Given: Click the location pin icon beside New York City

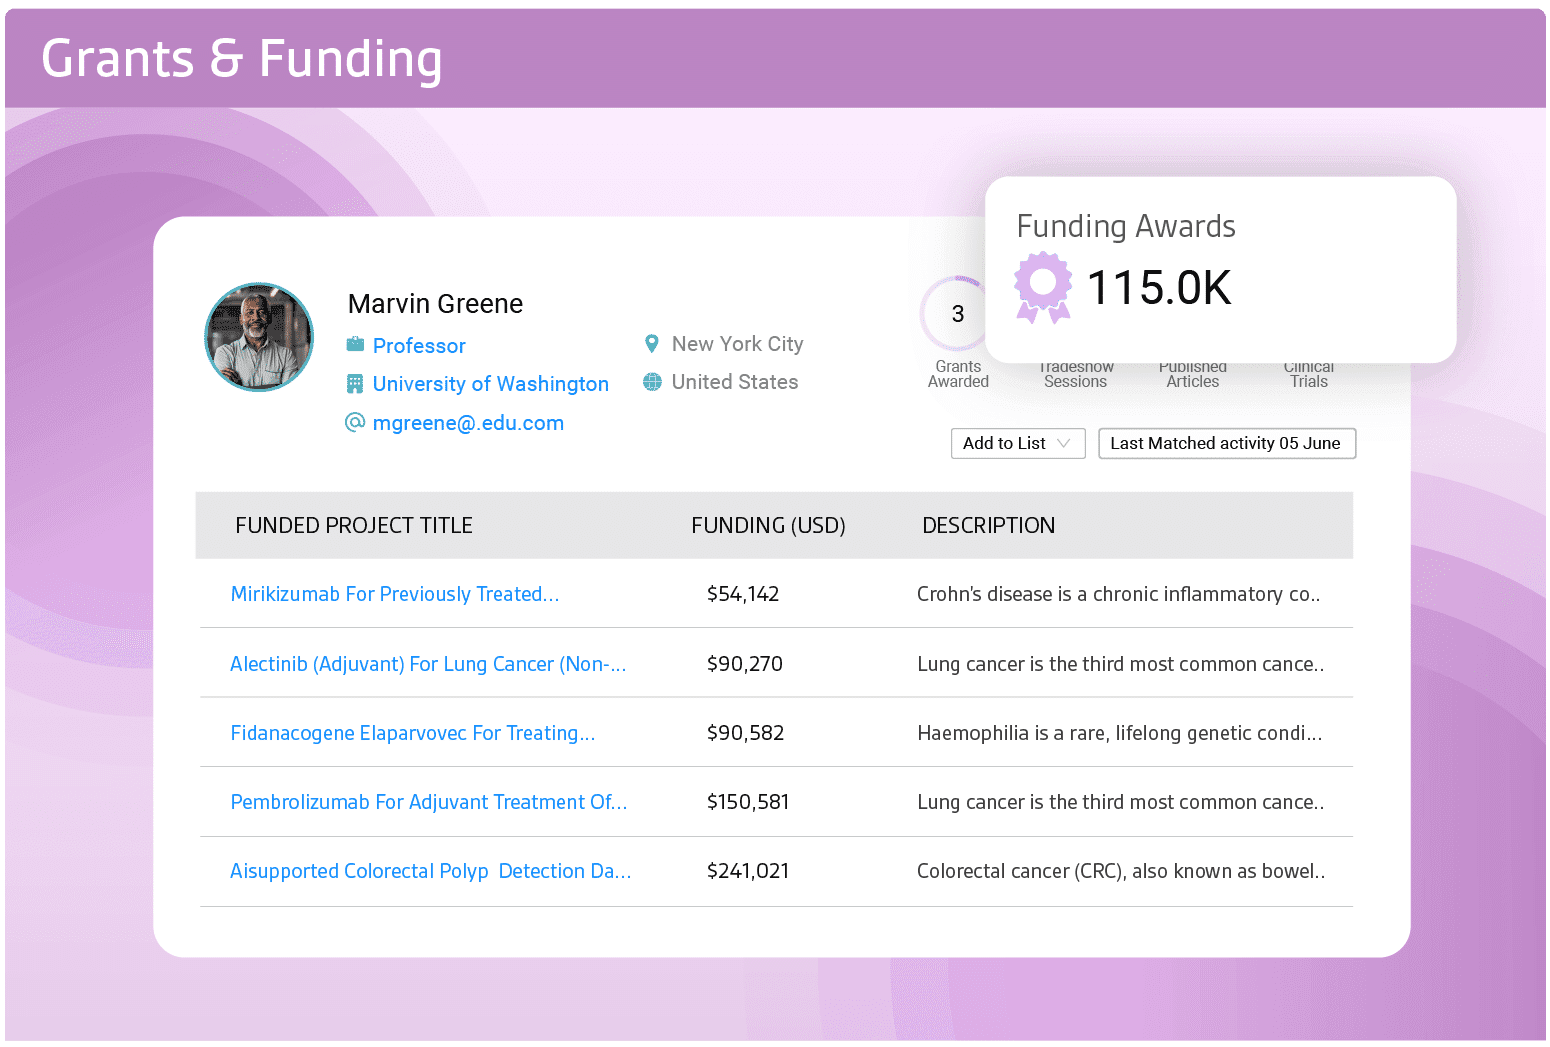Looking at the screenshot, I should tap(652, 344).
